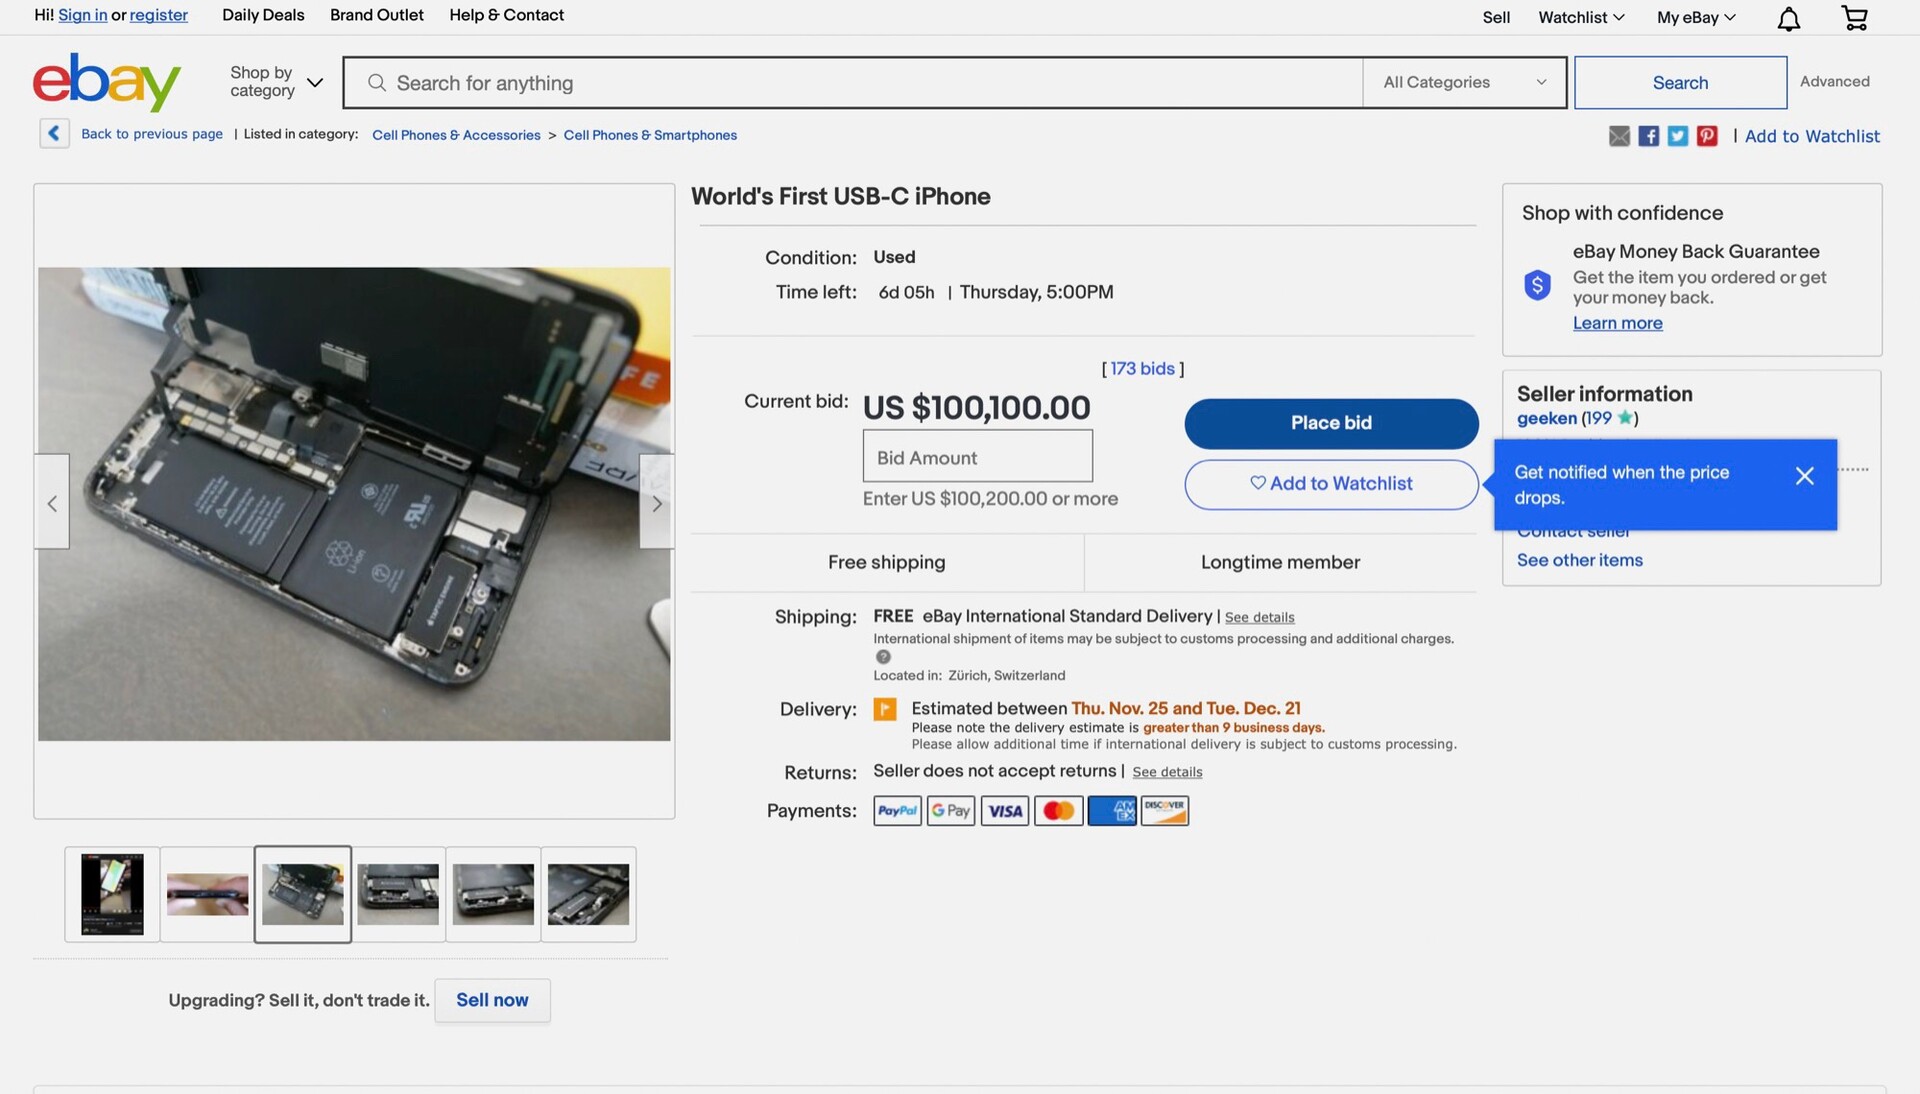
Task: Show previous product image arrow
Action: point(52,503)
